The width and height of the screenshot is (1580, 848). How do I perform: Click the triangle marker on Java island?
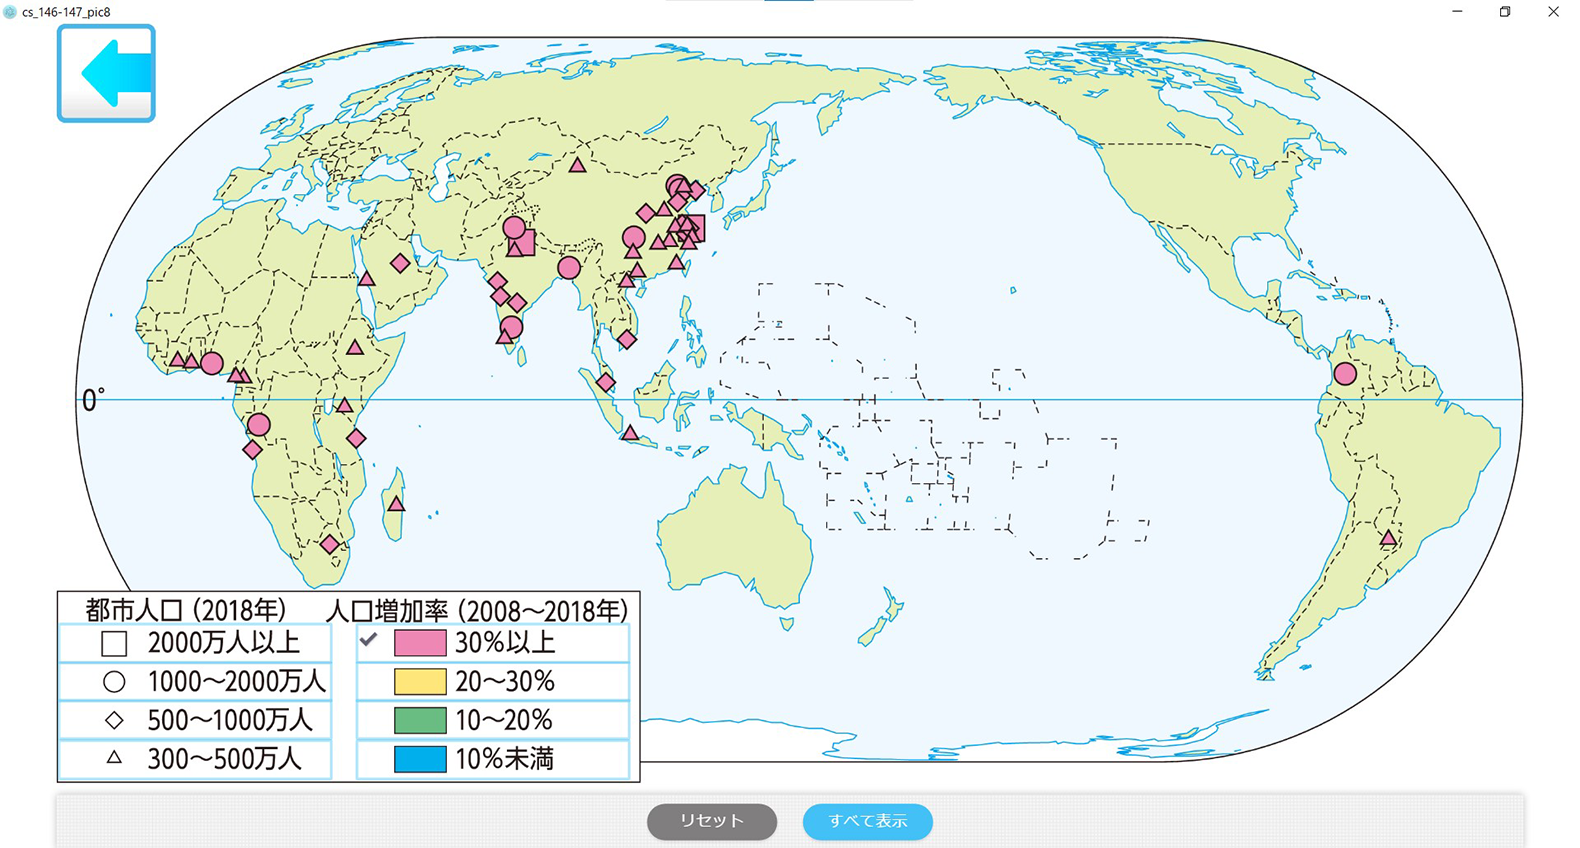click(630, 433)
